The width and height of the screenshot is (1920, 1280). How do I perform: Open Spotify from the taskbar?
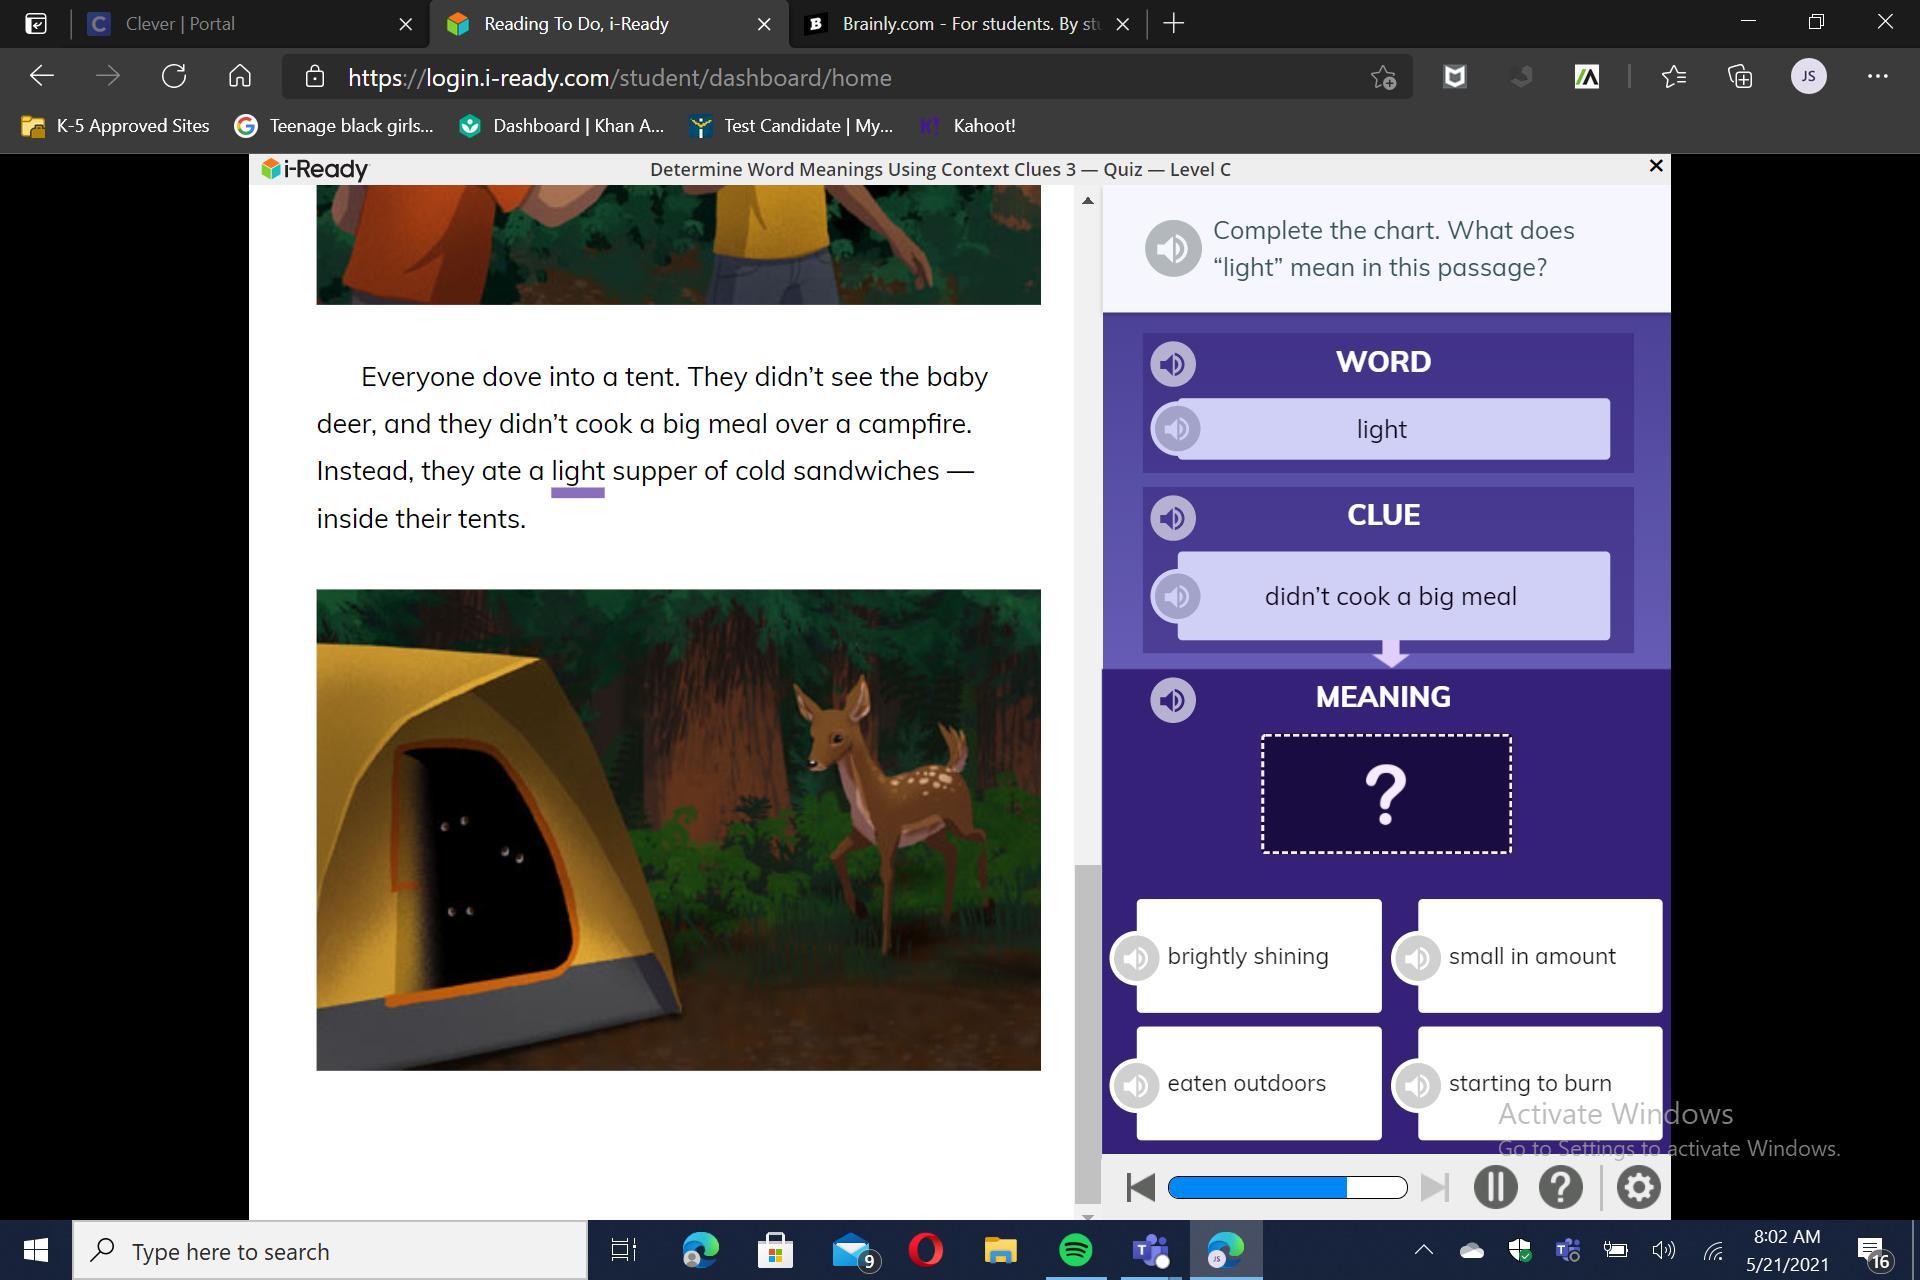1075,1250
